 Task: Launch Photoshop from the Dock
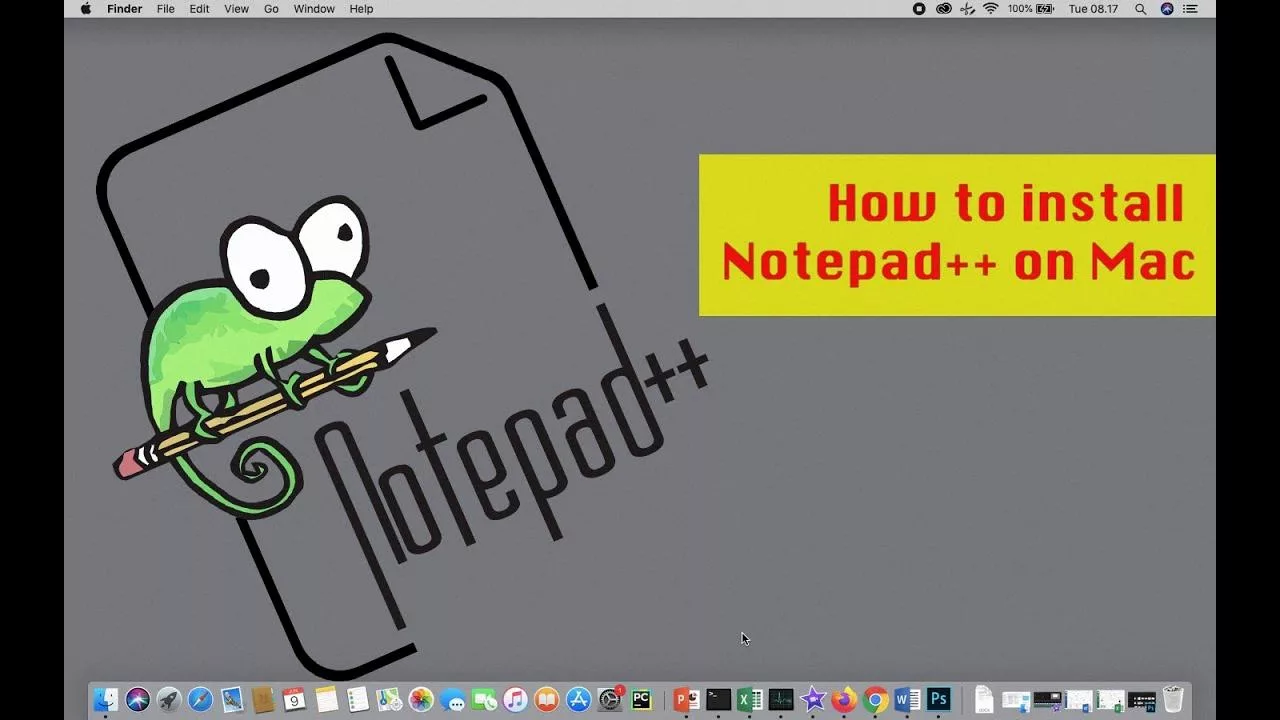coord(937,700)
